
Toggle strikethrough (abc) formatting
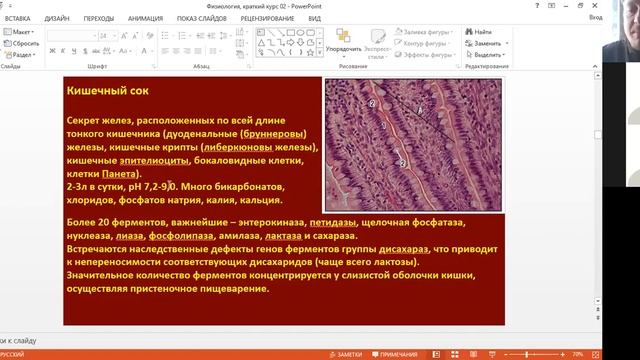click(96, 51)
